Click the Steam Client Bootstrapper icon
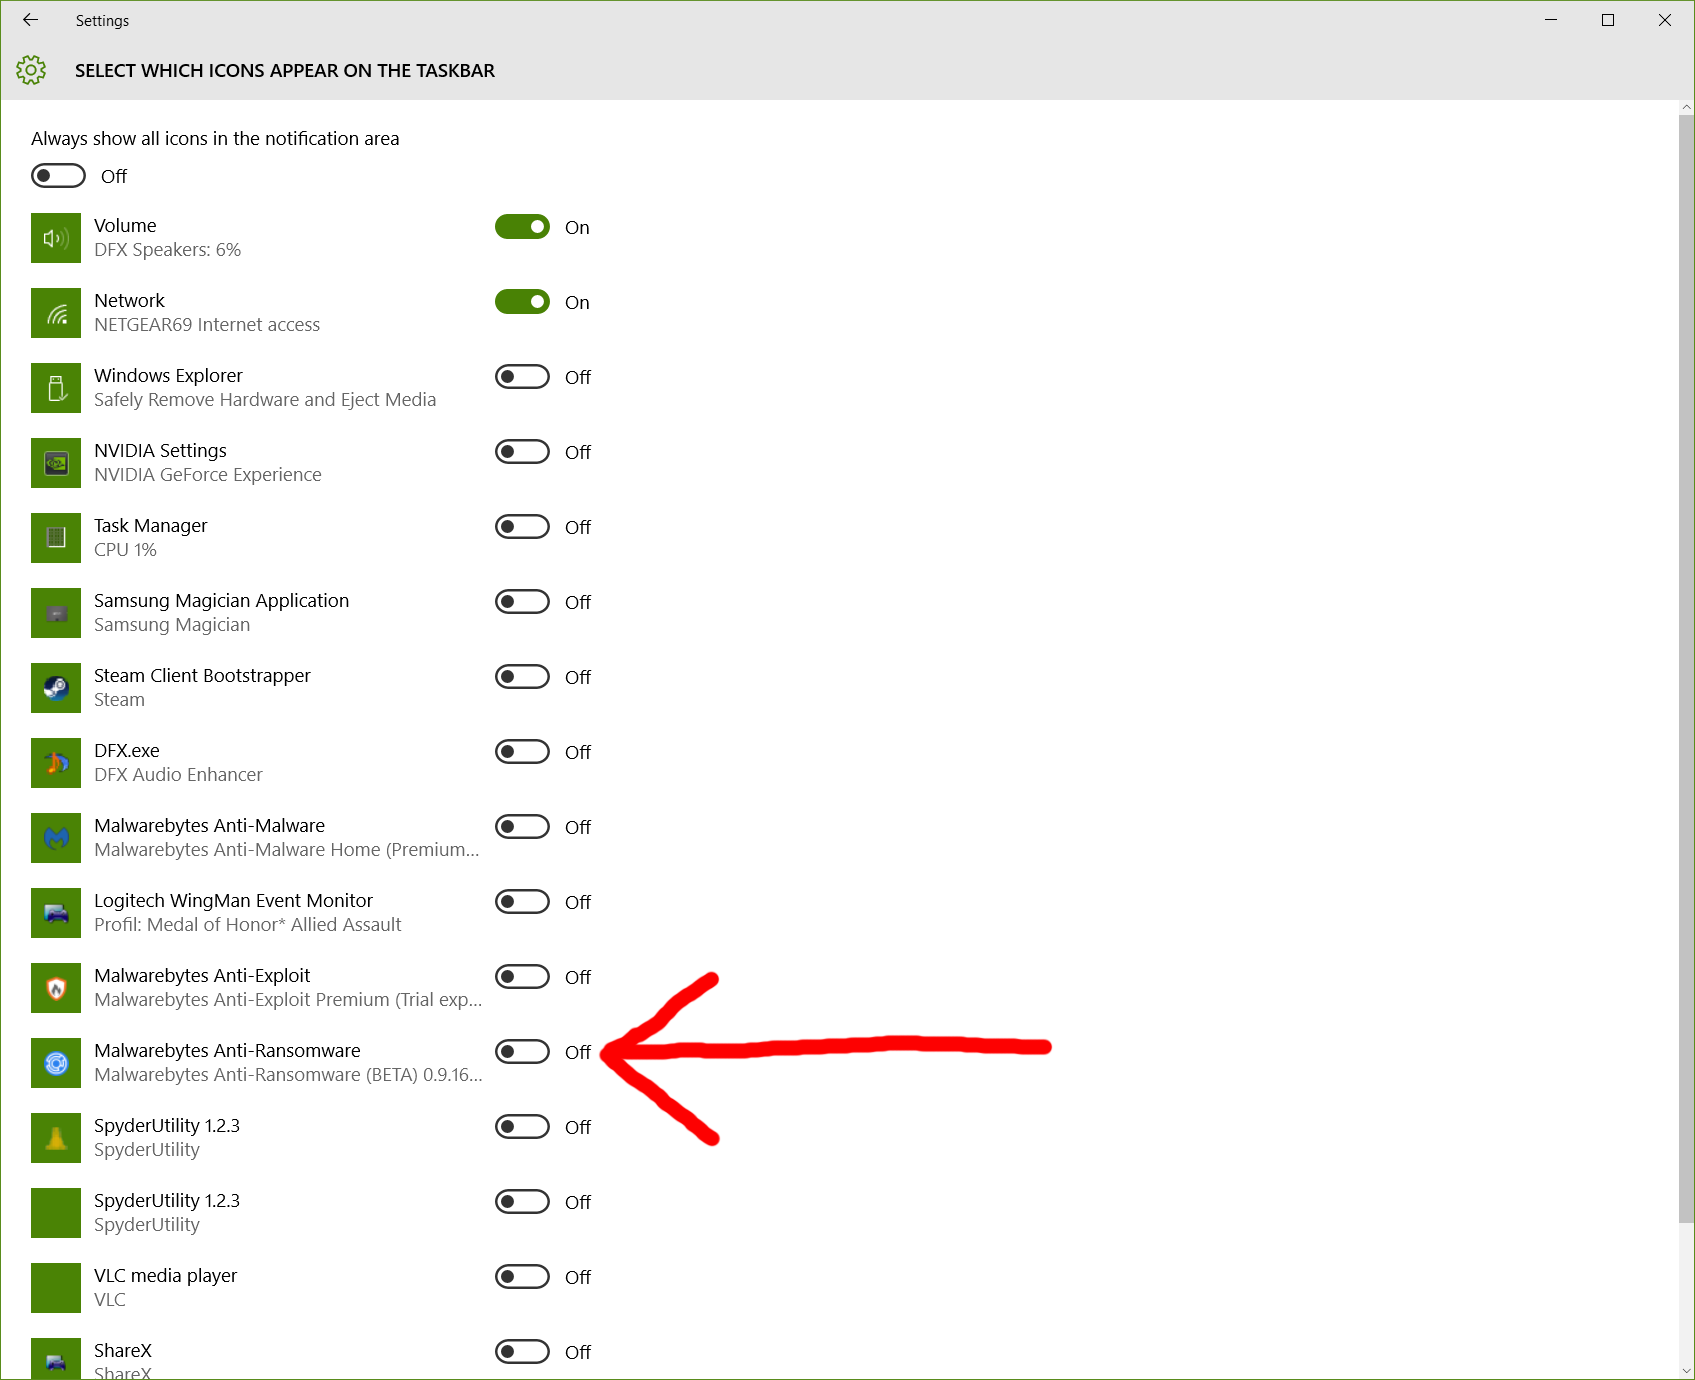1695x1380 pixels. 56,688
